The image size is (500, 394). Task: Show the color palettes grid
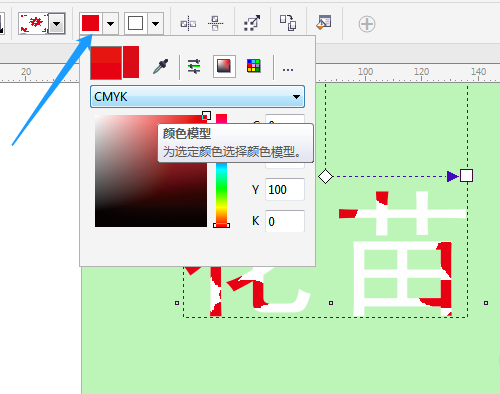click(254, 66)
